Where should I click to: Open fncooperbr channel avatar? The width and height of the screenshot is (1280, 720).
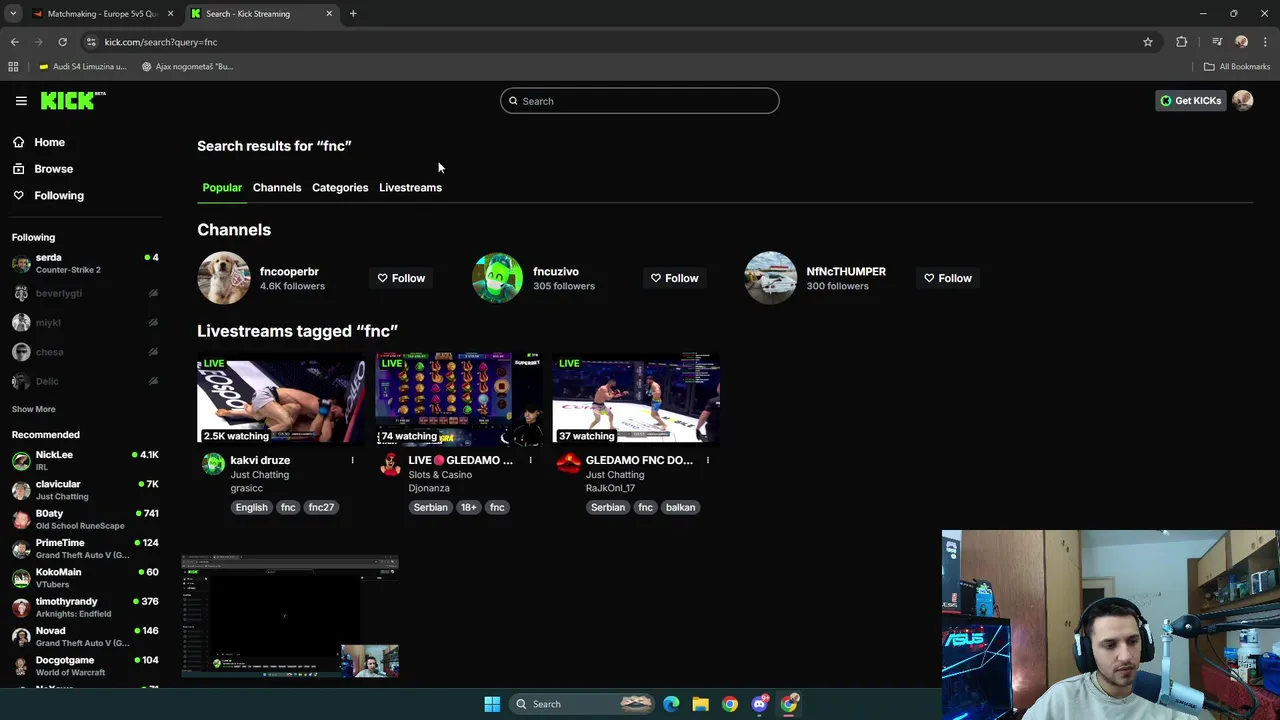[224, 278]
